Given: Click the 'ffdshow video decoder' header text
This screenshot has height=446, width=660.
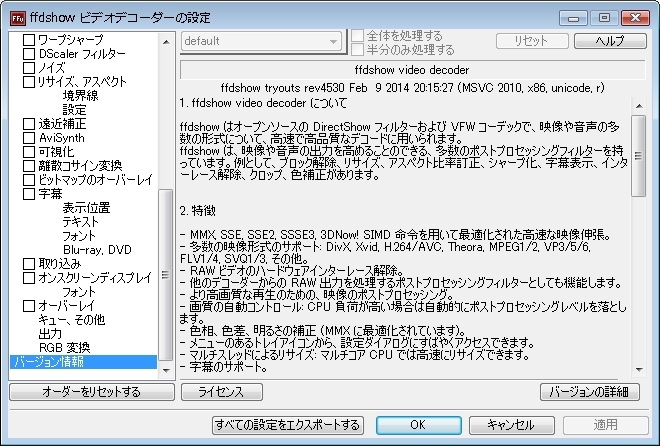Looking at the screenshot, I should [x=412, y=70].
